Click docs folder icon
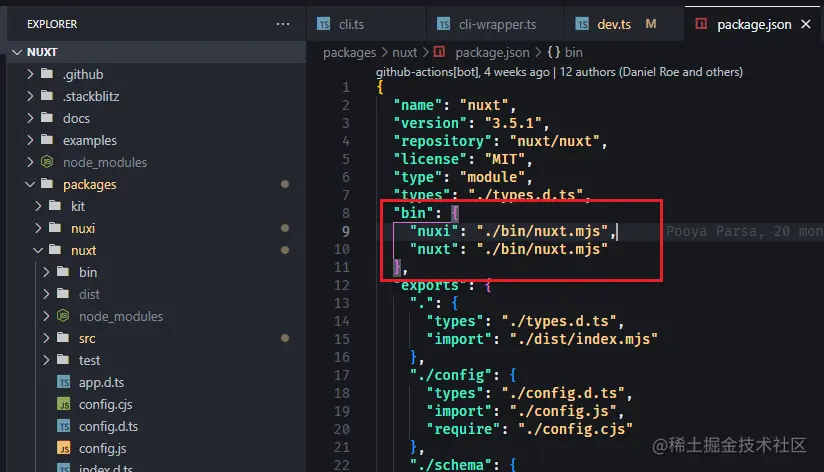 point(47,118)
